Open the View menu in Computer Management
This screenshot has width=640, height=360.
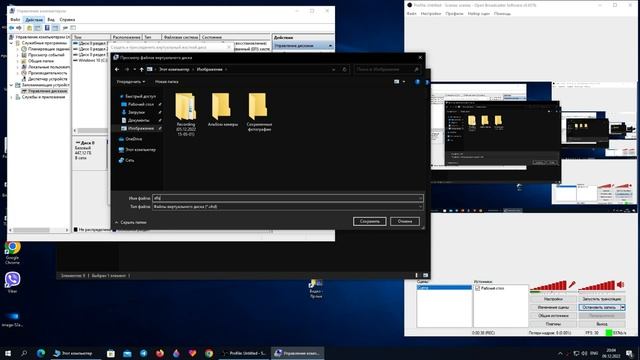51,20
